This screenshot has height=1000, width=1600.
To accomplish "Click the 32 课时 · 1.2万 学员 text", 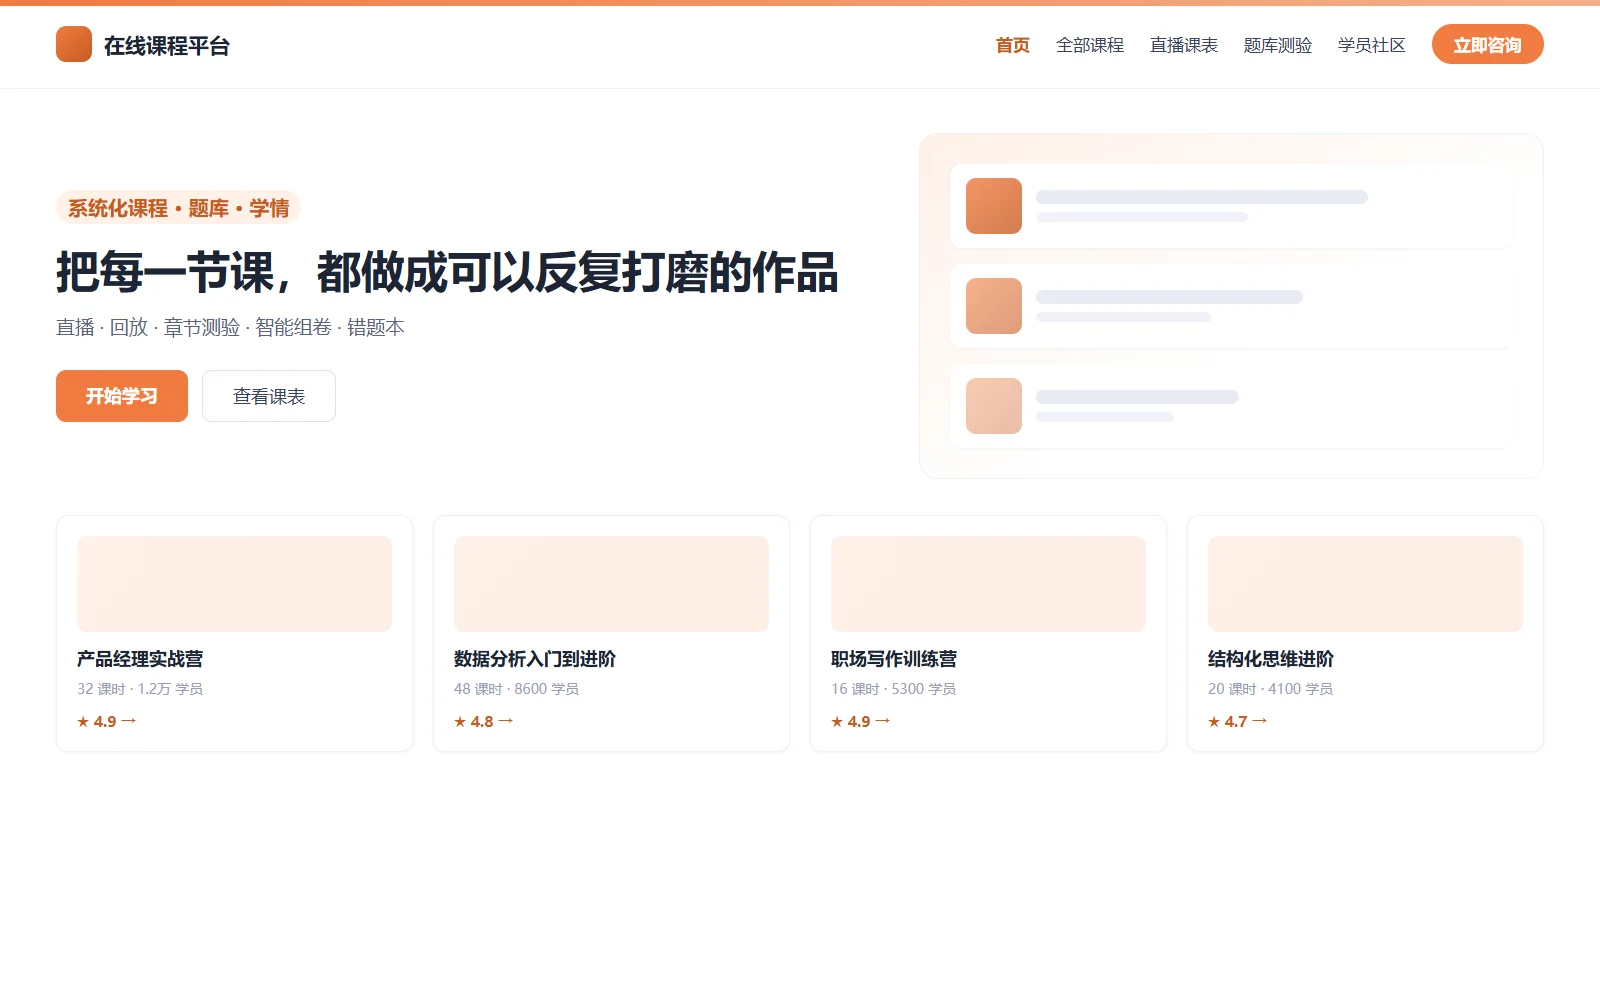I will [x=140, y=689].
